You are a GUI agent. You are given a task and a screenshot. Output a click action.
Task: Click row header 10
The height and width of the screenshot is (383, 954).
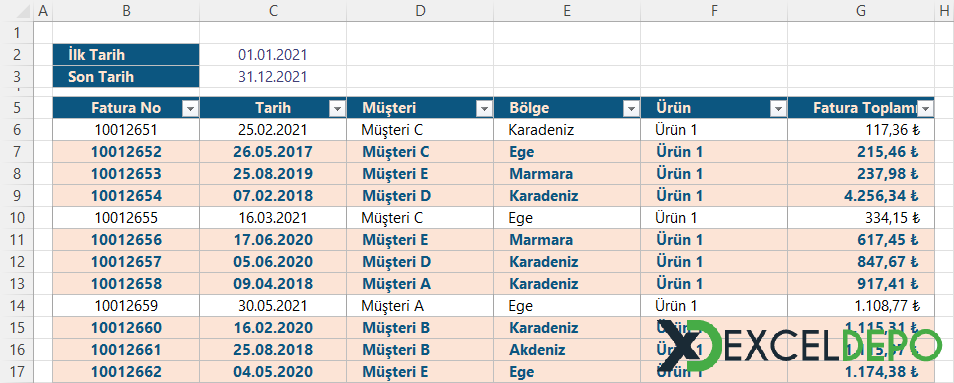16,218
